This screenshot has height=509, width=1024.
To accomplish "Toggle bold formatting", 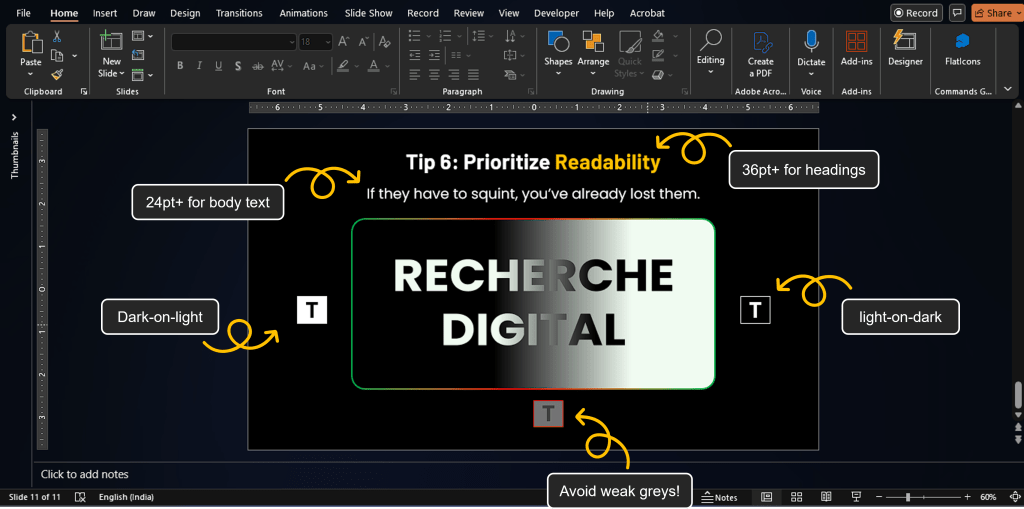I will click(180, 66).
